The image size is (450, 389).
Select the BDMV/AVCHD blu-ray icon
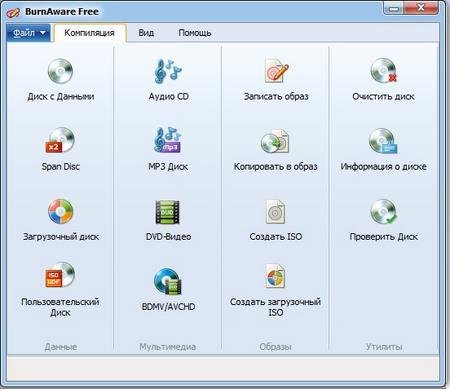pyautogui.click(x=168, y=282)
